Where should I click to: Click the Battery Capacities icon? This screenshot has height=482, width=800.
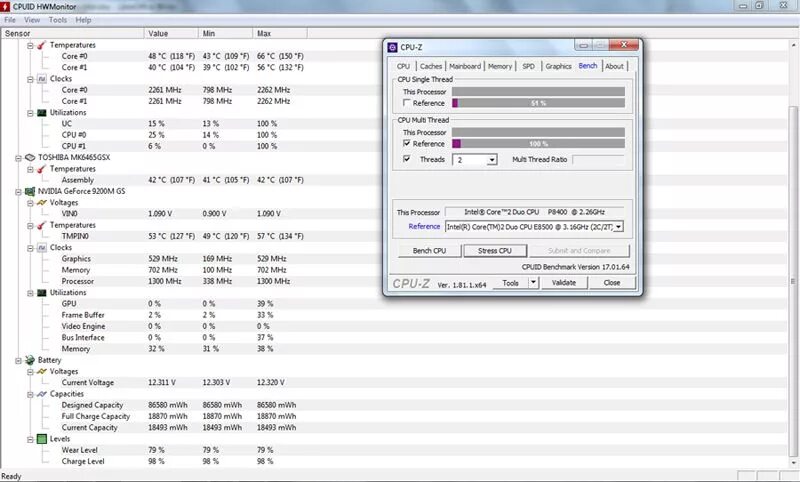click(42, 394)
